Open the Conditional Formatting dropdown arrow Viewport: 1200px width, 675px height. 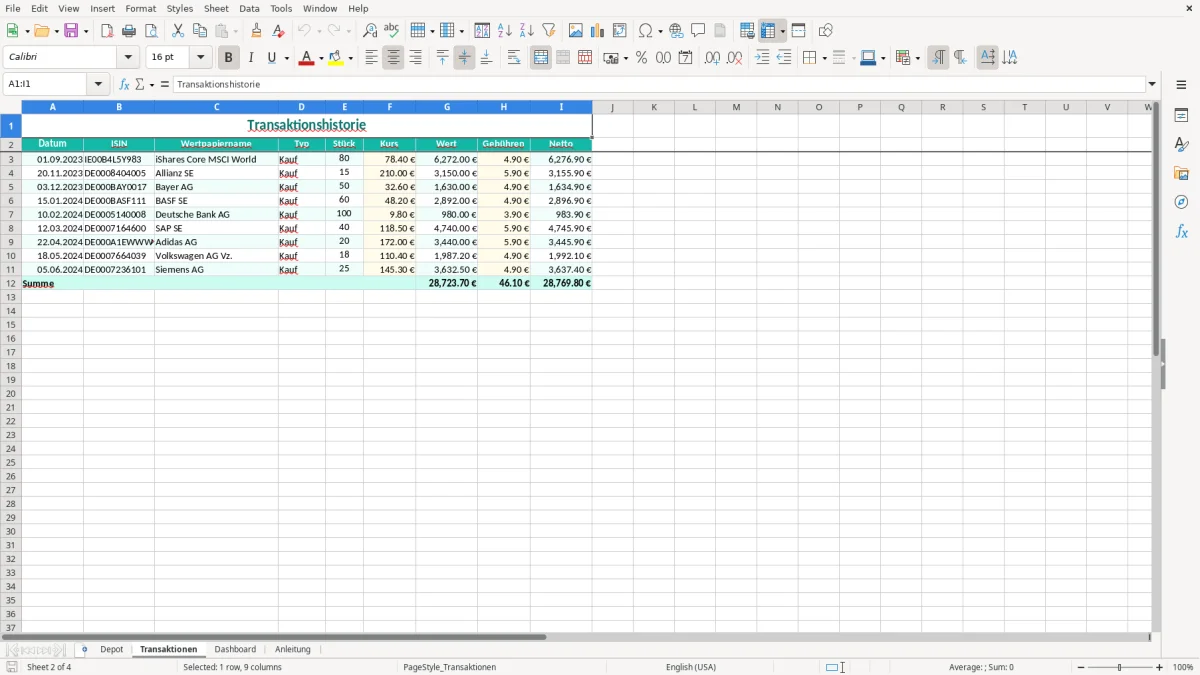click(917, 58)
